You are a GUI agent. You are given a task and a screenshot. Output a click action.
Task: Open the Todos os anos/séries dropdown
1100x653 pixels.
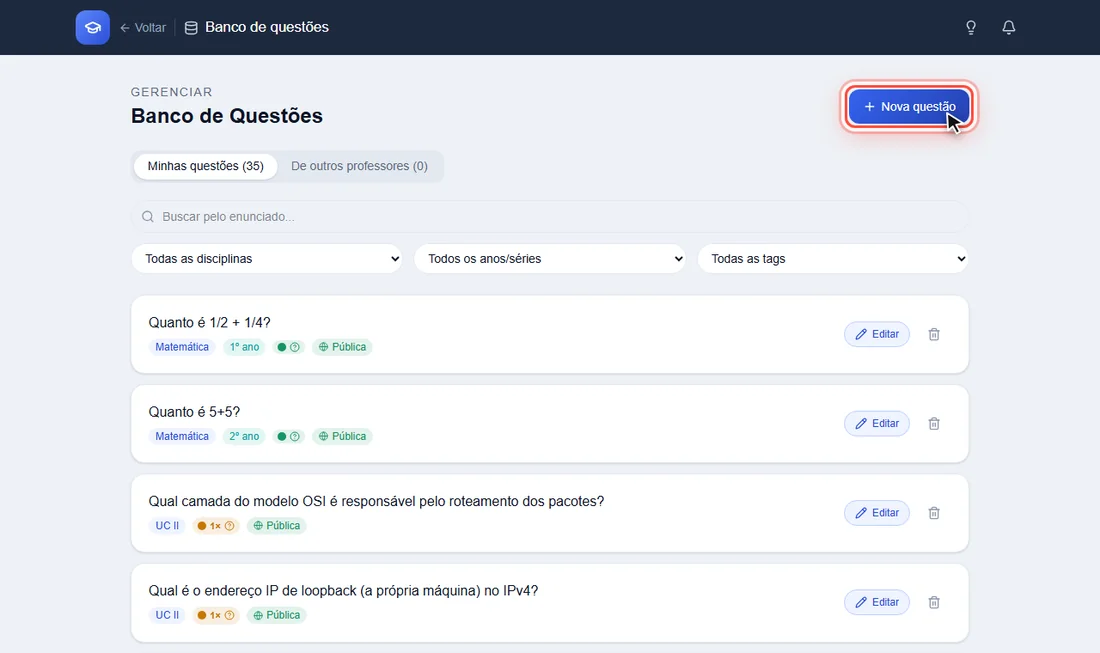pos(550,259)
